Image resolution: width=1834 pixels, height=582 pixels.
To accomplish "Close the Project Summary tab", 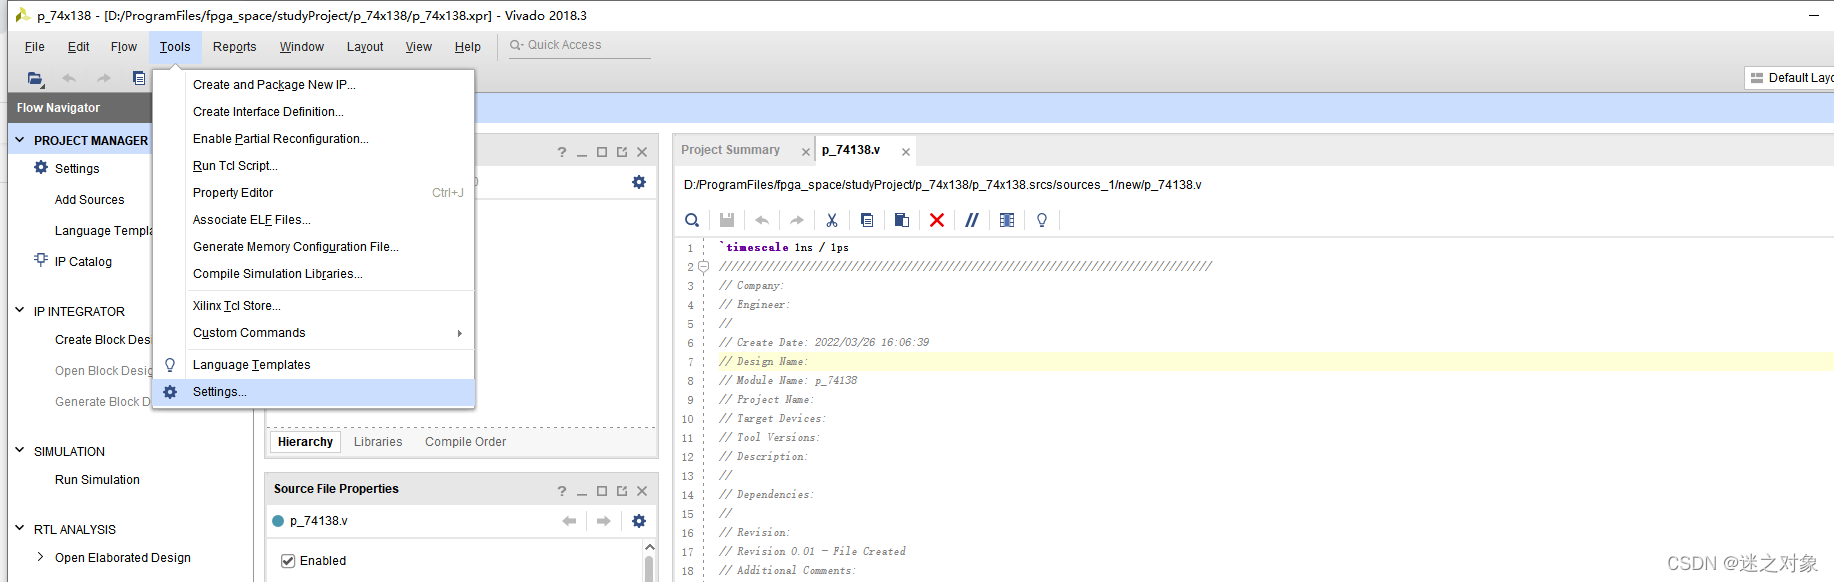I will (806, 152).
